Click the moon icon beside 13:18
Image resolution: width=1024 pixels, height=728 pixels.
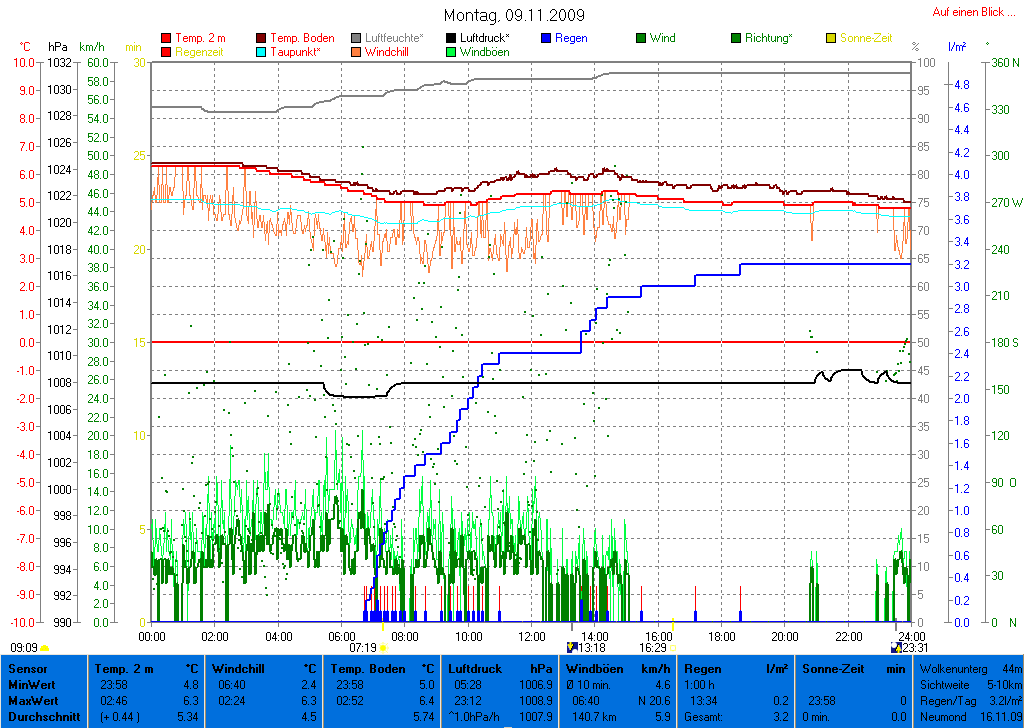pos(571,647)
